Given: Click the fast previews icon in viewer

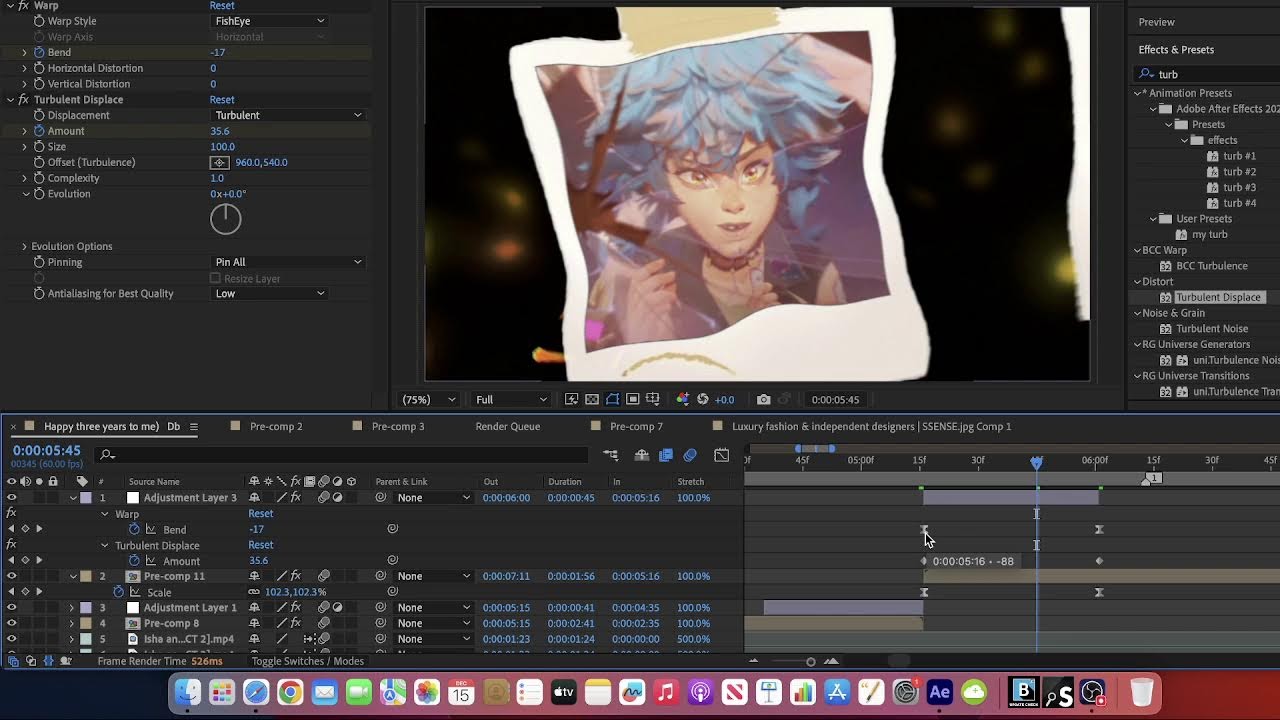Looking at the screenshot, I should click(x=572, y=399).
